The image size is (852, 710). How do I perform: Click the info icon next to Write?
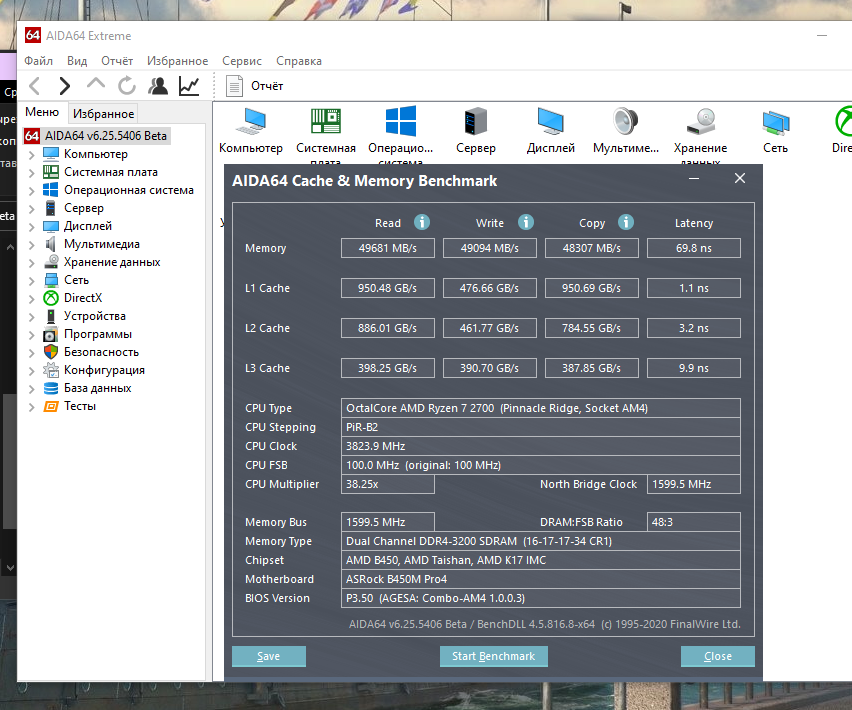coord(525,222)
